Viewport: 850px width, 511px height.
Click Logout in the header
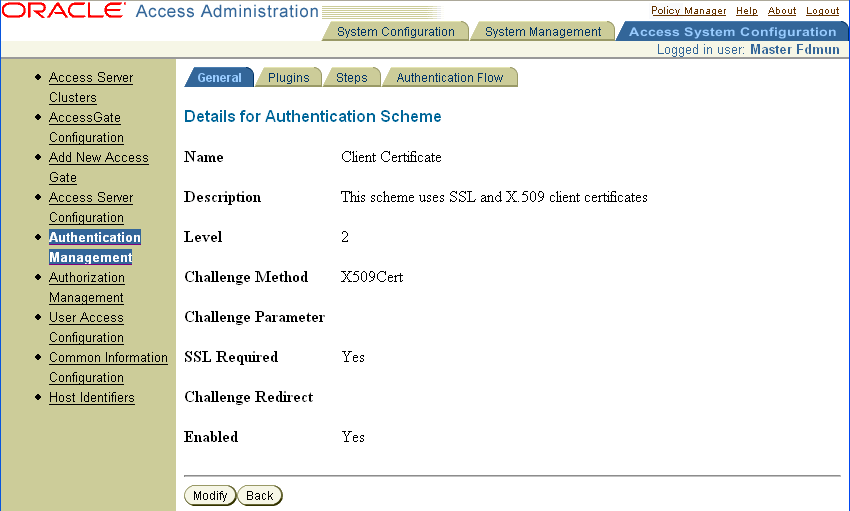click(x=822, y=11)
